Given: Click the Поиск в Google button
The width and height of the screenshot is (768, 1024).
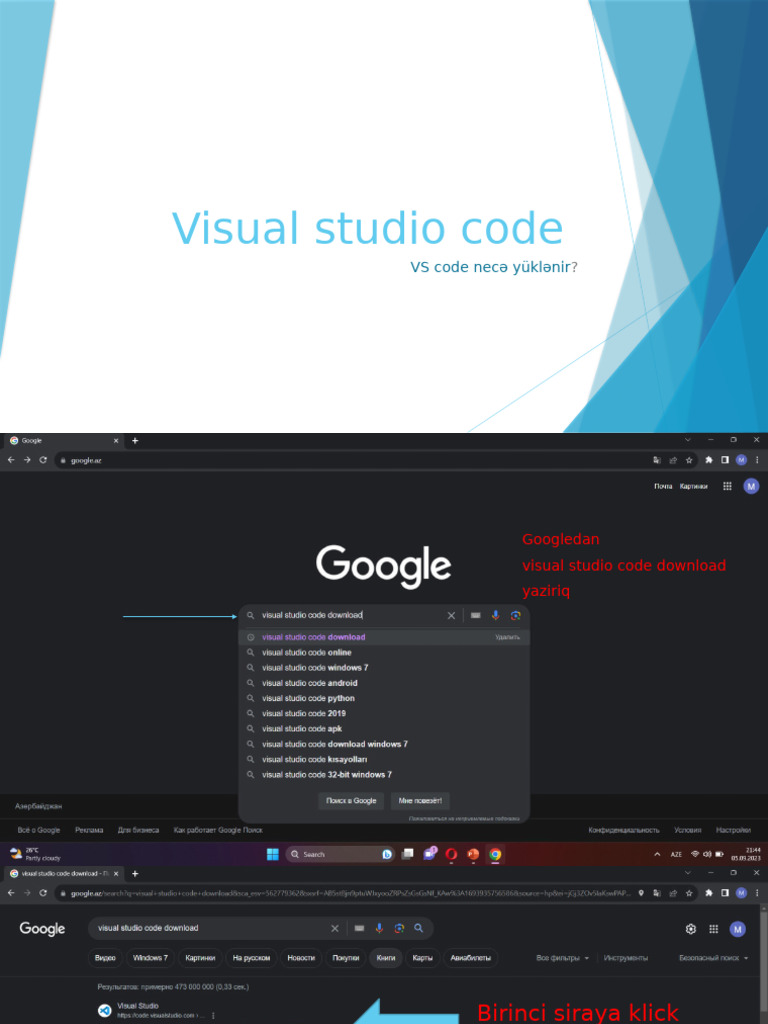Looking at the screenshot, I should 351,801.
